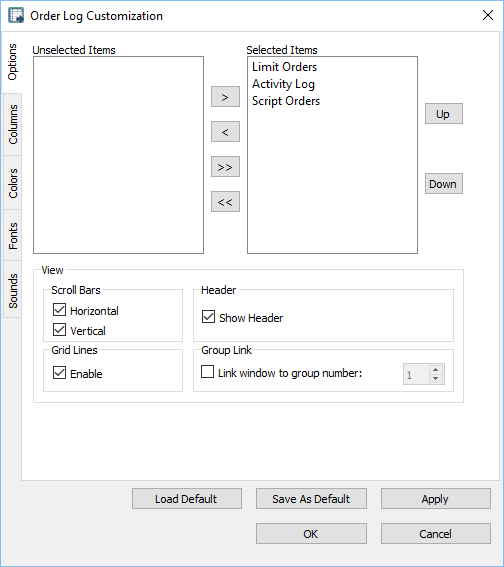Viewport: 504px width, 567px height.
Task: Check Link window to group number
Action: click(x=207, y=372)
